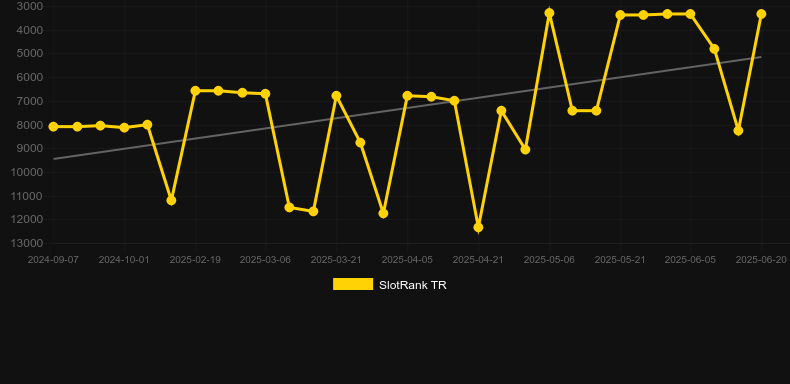This screenshot has height=384, width=790.
Task: Select the point near 5000 after 2025-06-05
Action: click(714, 49)
